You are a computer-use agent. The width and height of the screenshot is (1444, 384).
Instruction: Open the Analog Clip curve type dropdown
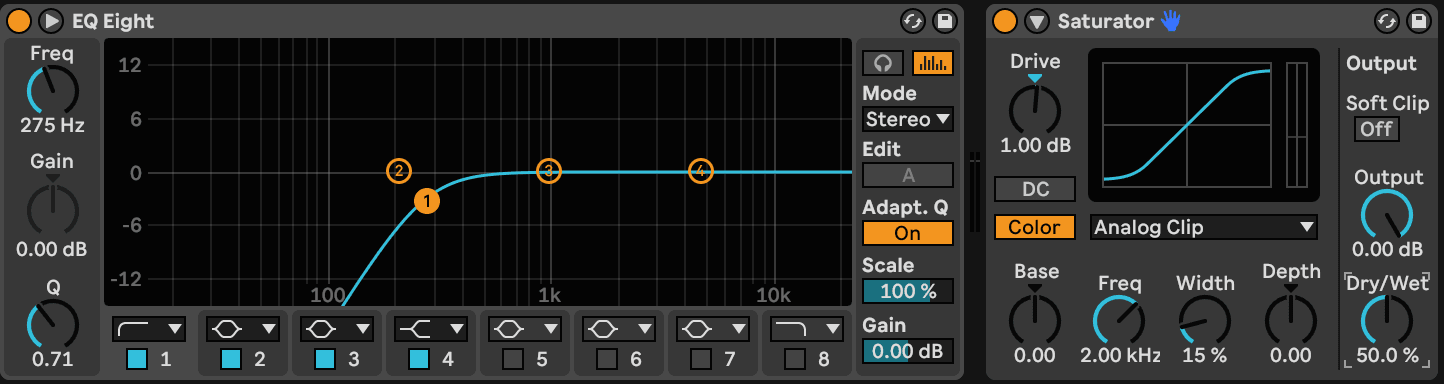pyautogui.click(x=1203, y=227)
